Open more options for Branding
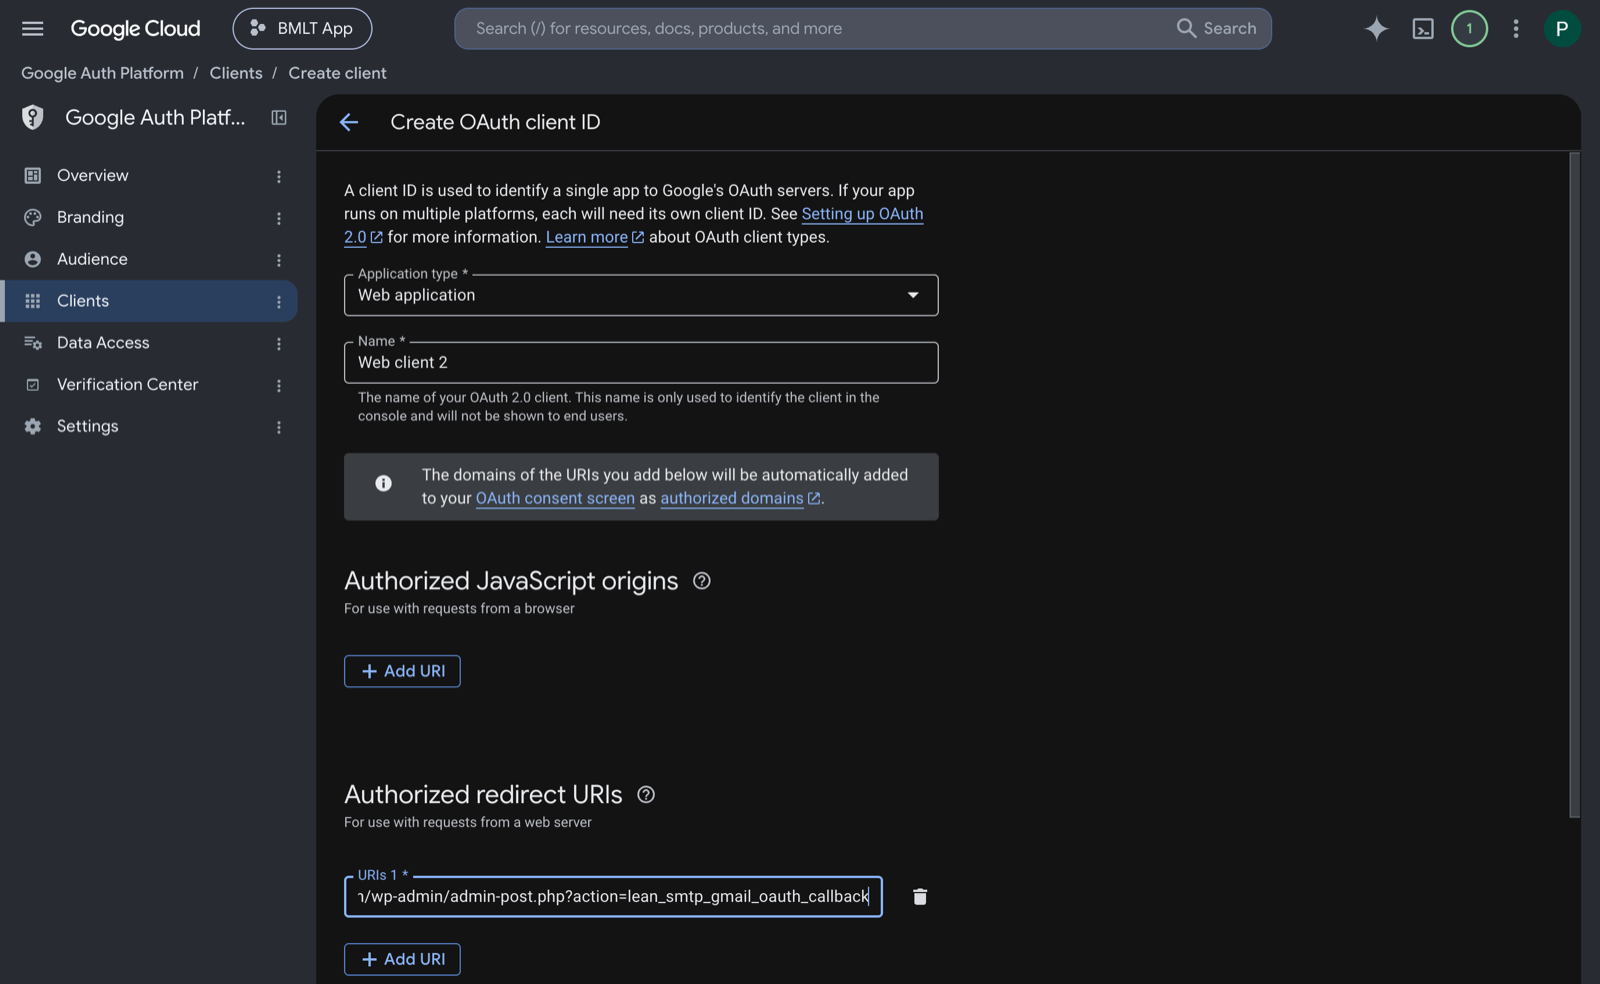This screenshot has width=1600, height=984. tap(279, 218)
